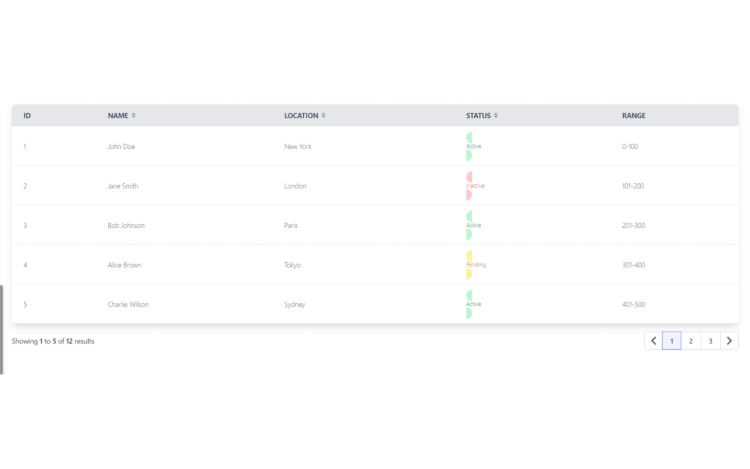Click the 301-400 range value
750x469 pixels.
click(x=633, y=265)
